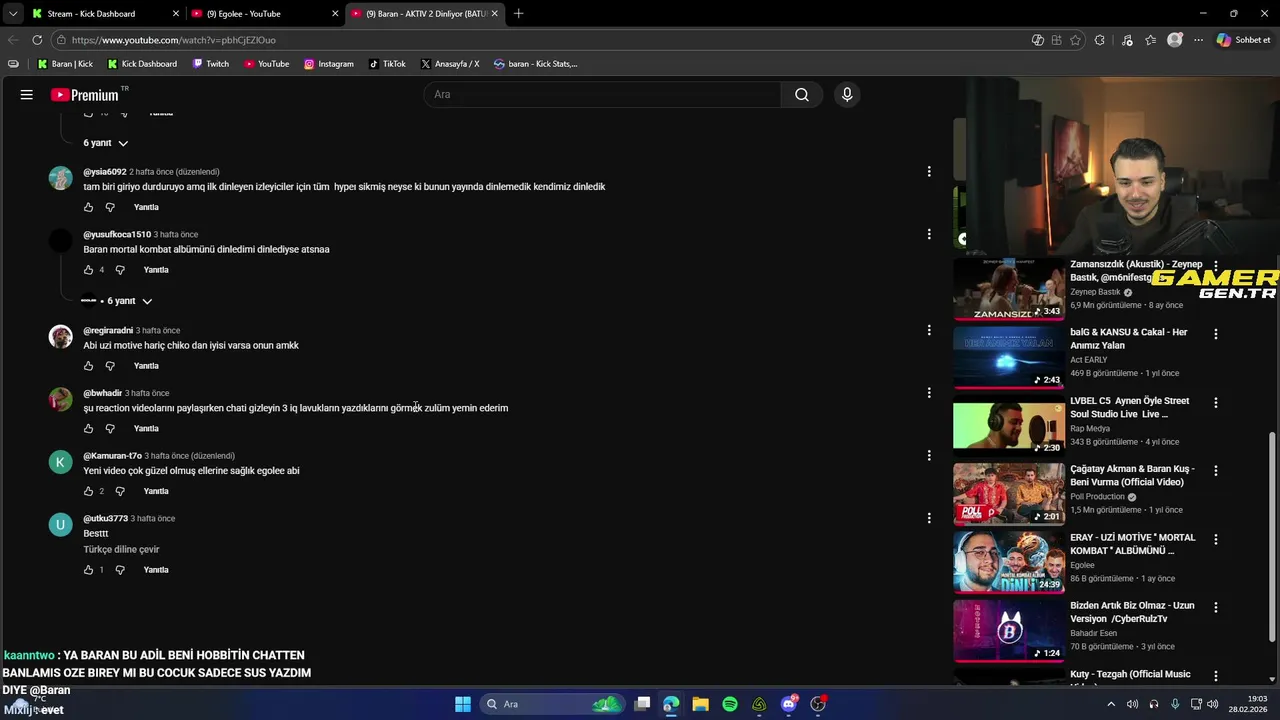Start voice search with the microphone
The height and width of the screenshot is (720, 1280).
(847, 95)
